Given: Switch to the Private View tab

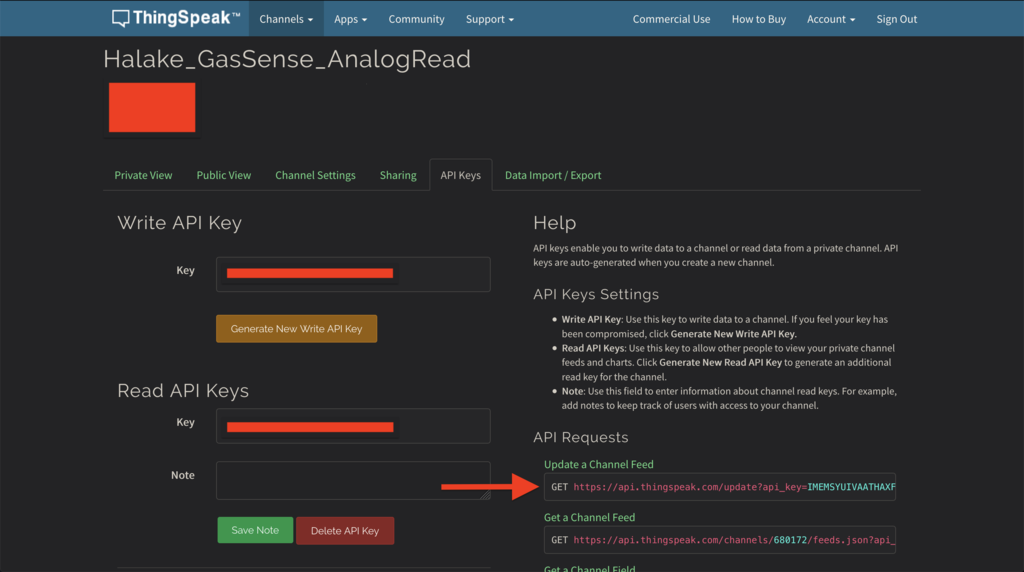Looking at the screenshot, I should pyautogui.click(x=143, y=175).
